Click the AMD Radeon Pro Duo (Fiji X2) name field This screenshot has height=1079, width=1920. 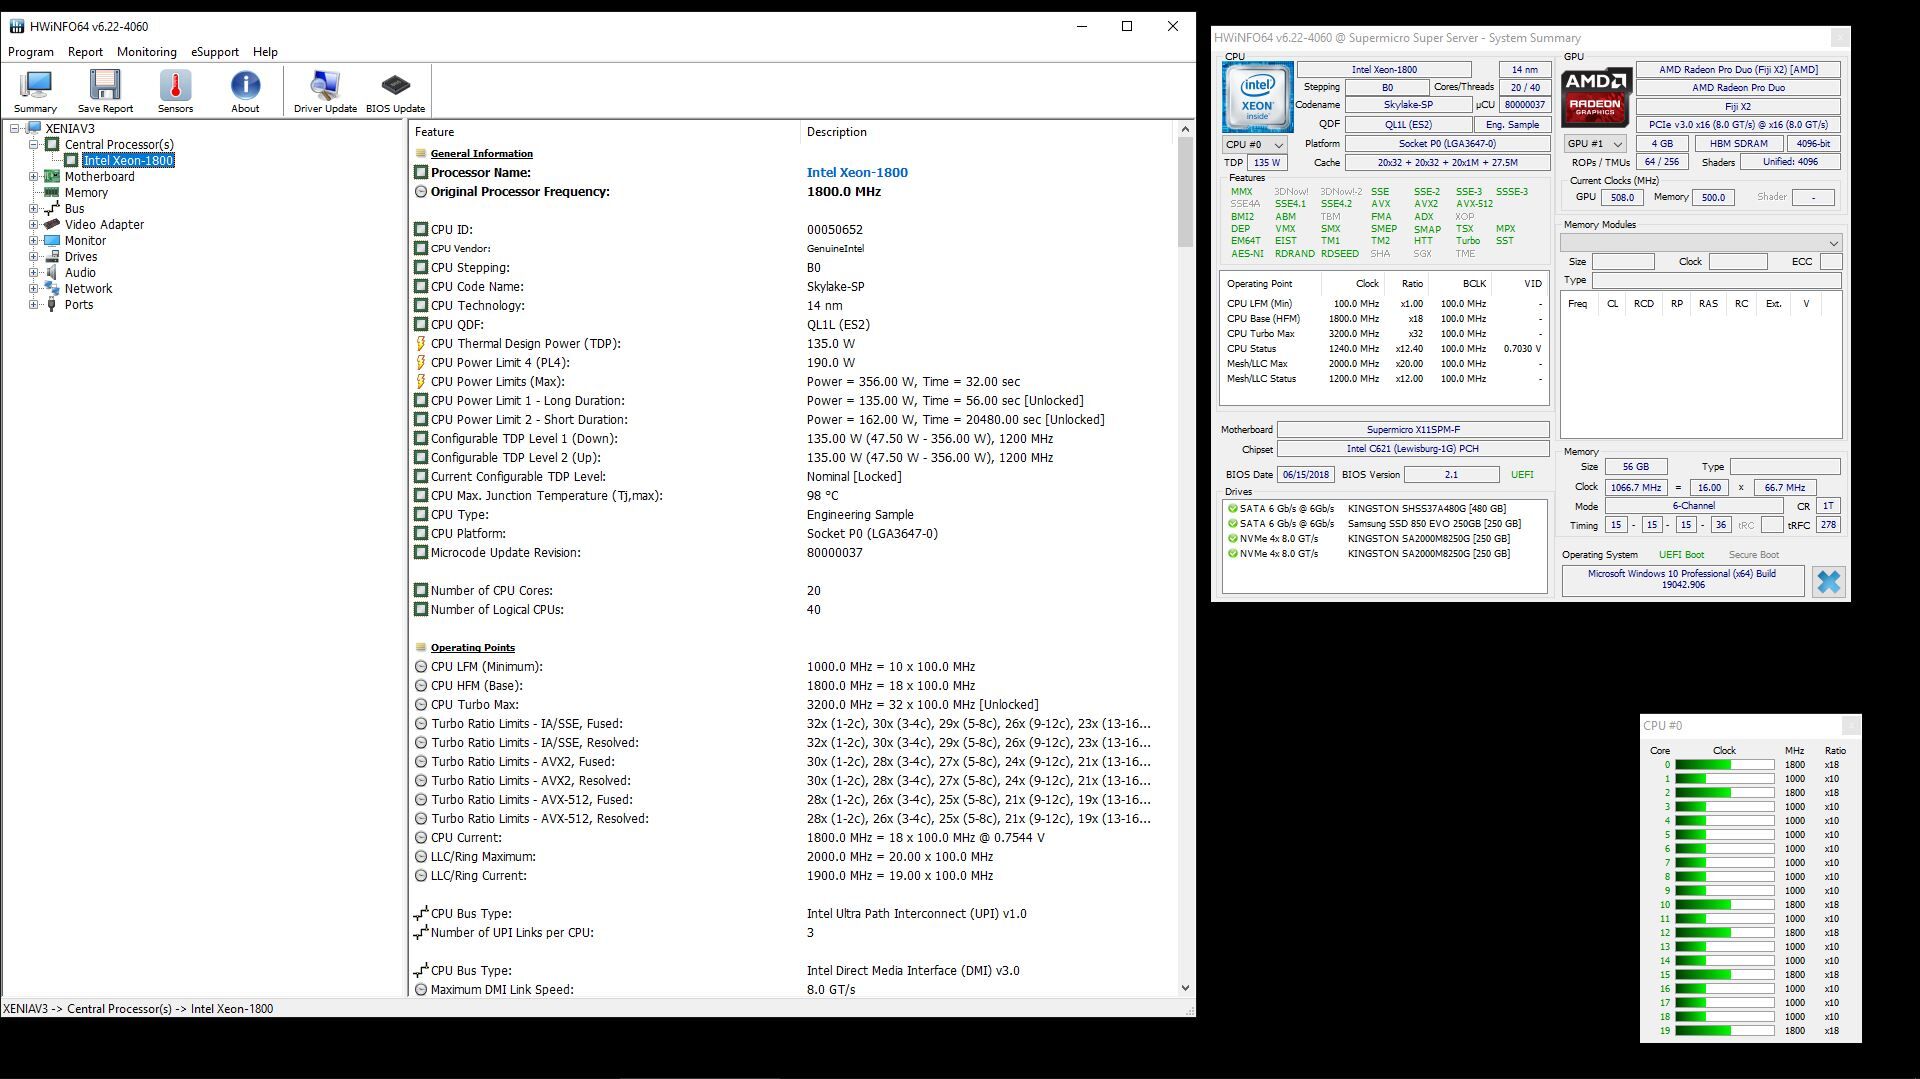[x=1738, y=70]
